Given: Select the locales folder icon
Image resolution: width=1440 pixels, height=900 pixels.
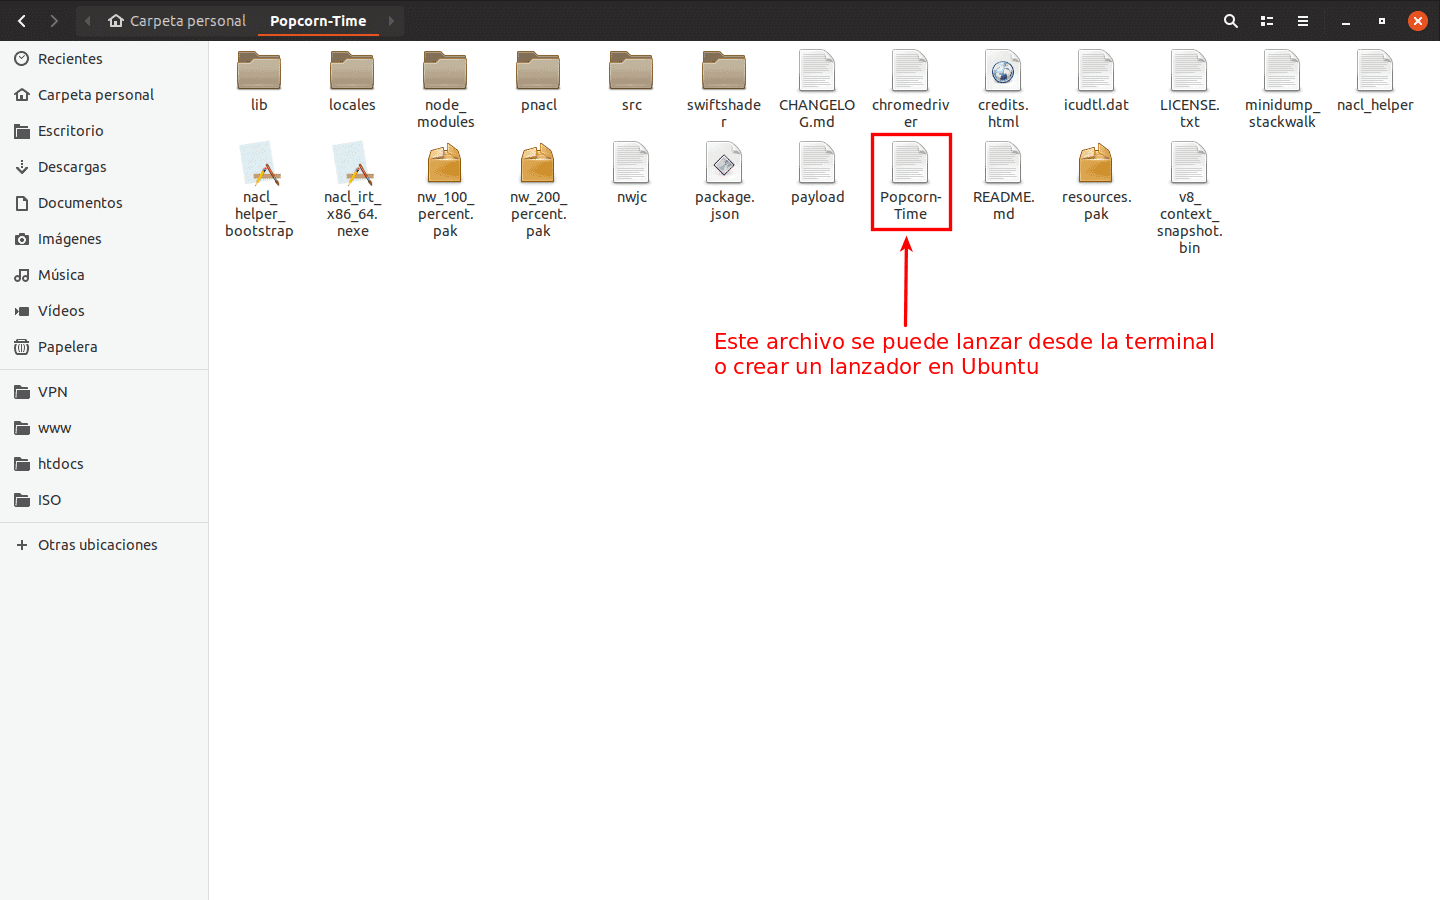Looking at the screenshot, I should [352, 71].
